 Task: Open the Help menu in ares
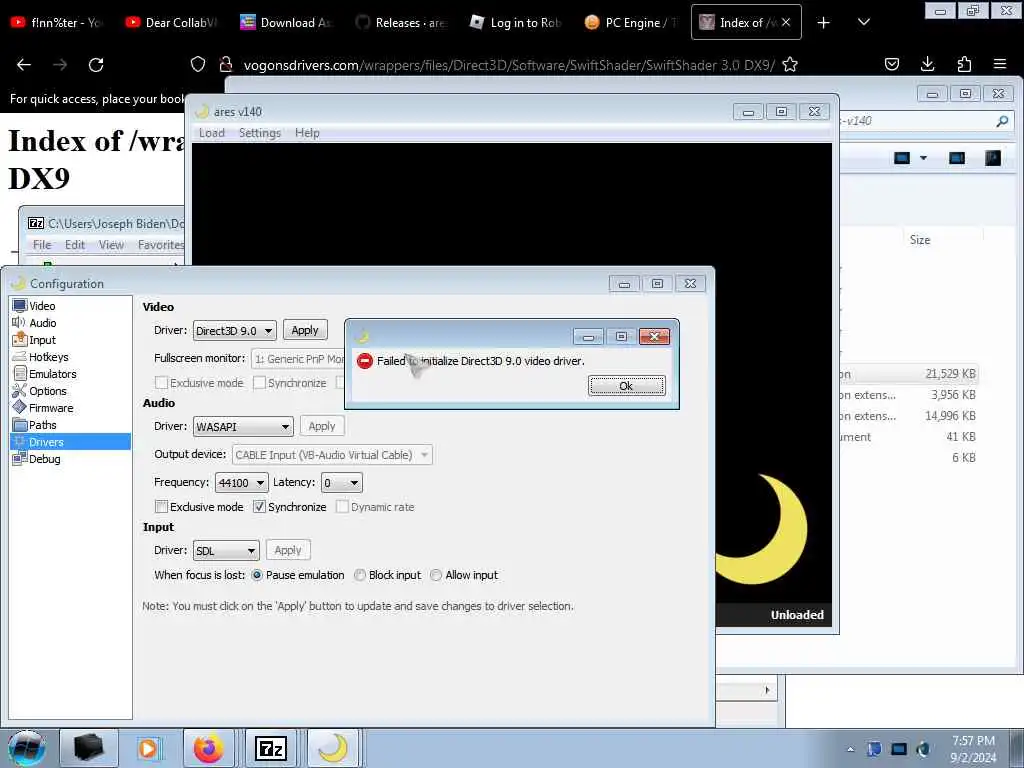click(307, 133)
